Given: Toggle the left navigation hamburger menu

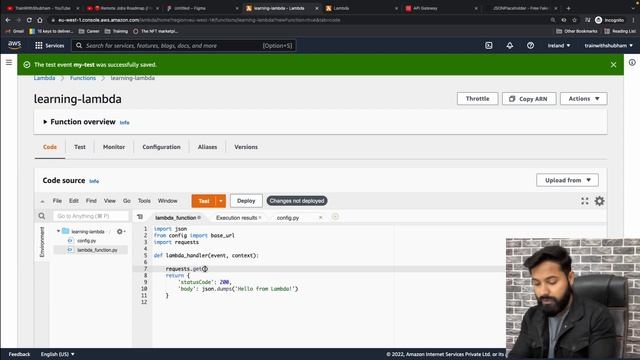Looking at the screenshot, I should pos(9,62).
